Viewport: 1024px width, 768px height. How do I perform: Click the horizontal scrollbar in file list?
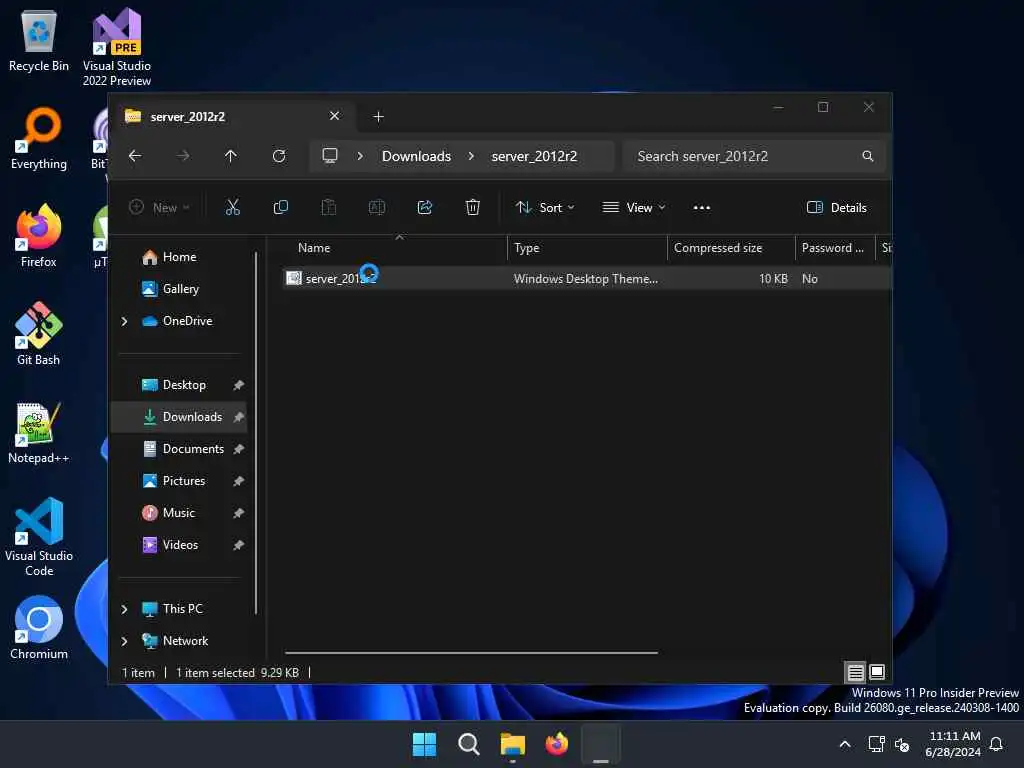[471, 652]
